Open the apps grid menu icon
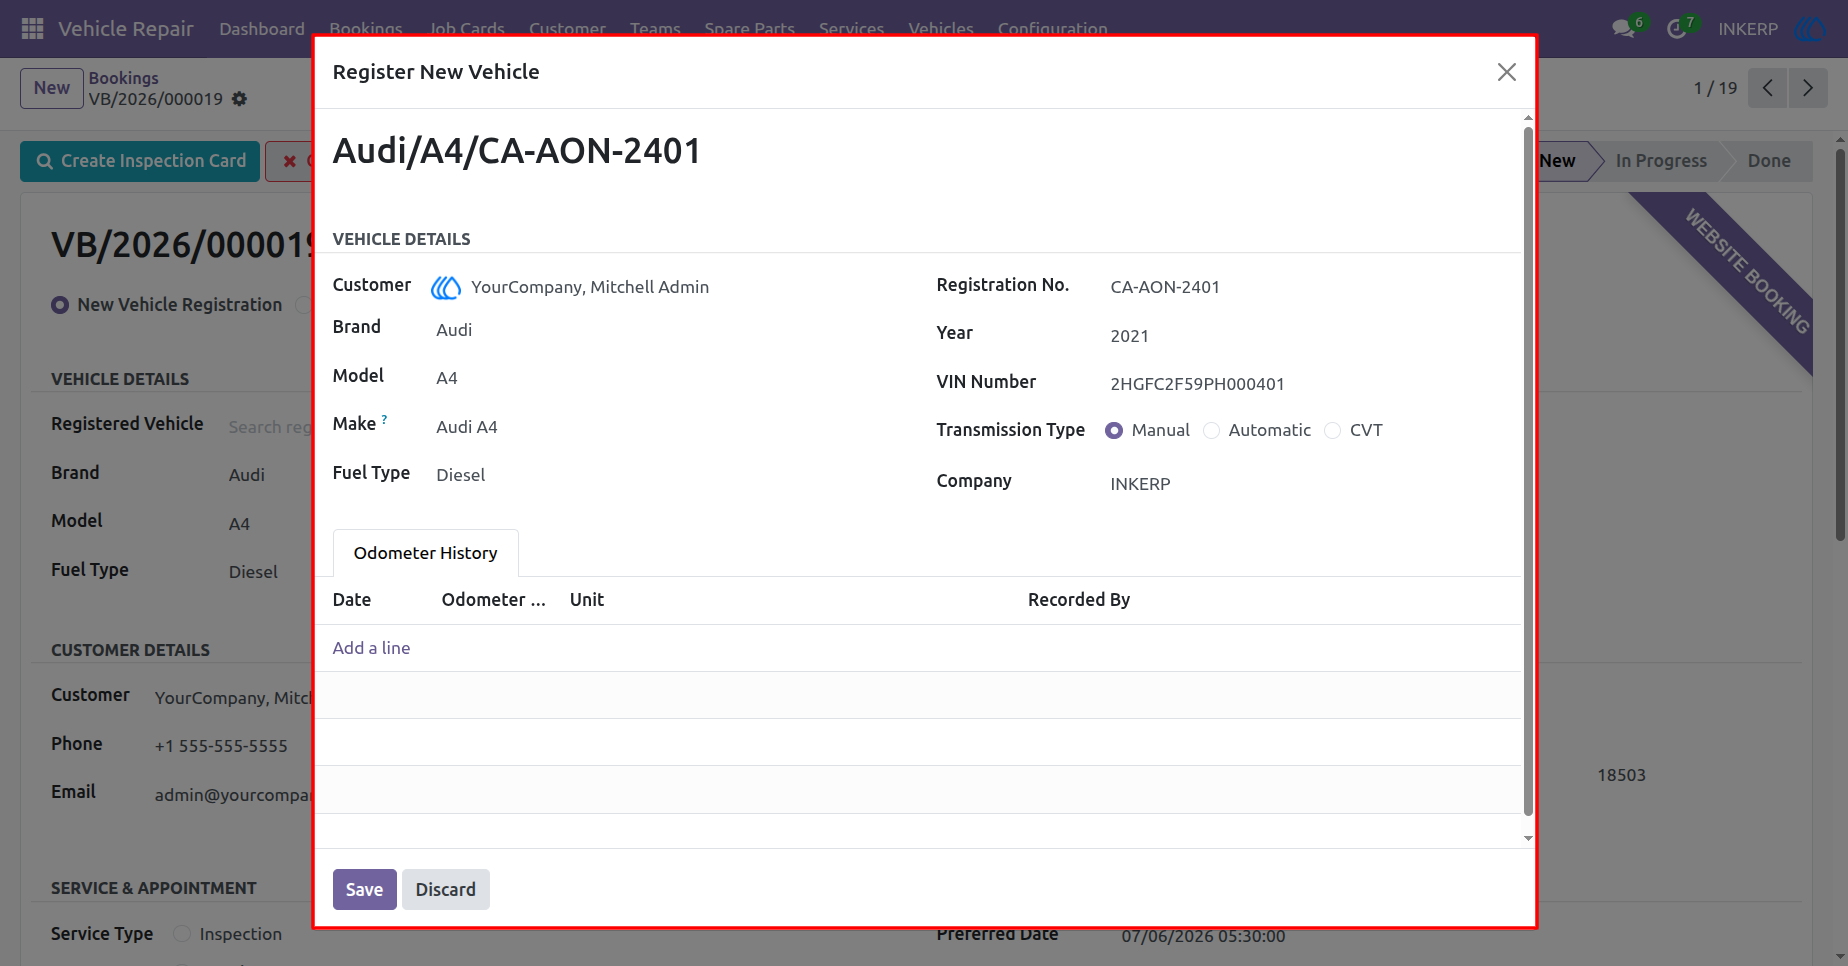 click(32, 29)
